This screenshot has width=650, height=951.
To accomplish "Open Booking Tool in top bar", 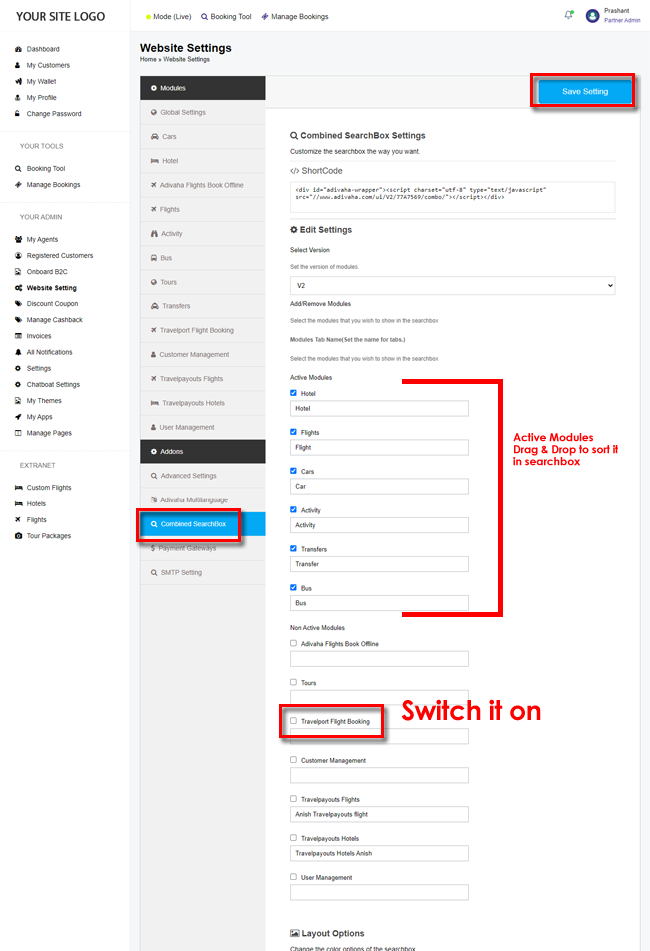I will (226, 17).
